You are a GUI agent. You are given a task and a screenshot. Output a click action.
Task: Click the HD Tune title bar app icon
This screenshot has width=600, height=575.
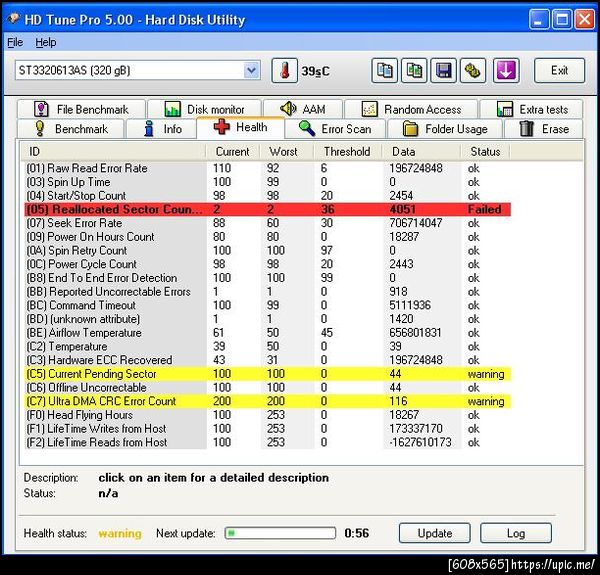tap(14, 19)
